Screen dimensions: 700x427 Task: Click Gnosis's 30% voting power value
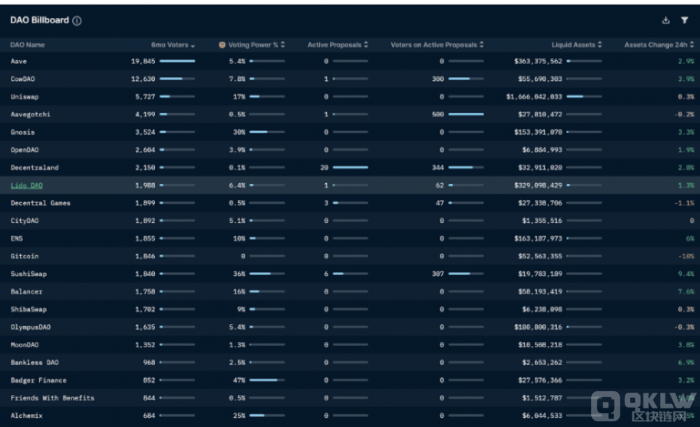click(x=239, y=132)
